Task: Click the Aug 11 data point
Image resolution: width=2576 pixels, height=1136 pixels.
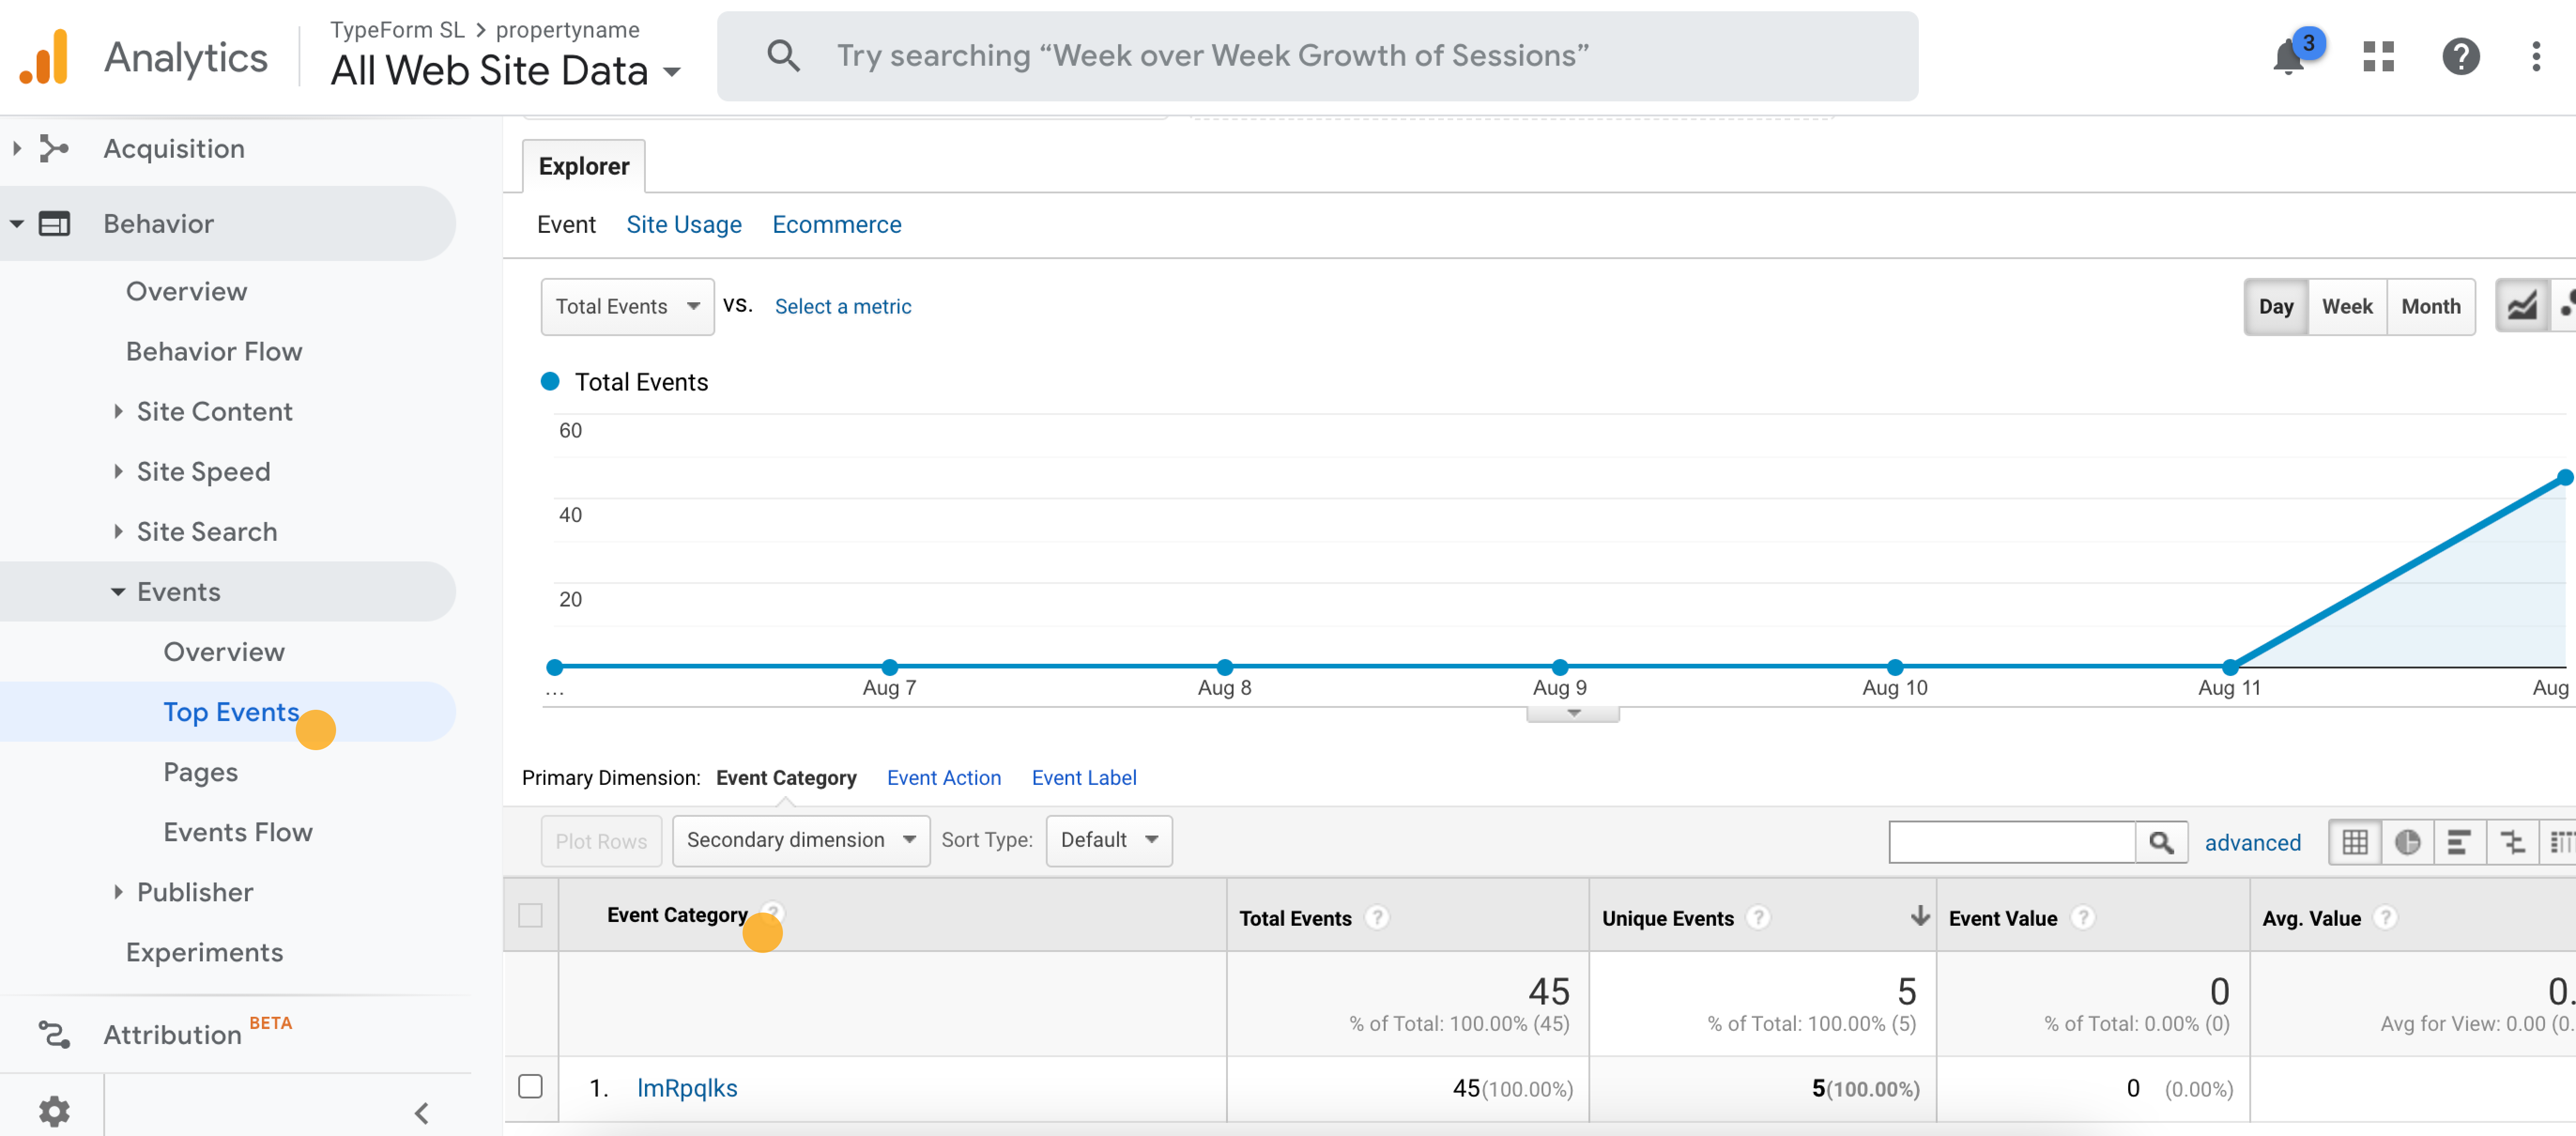Action: coord(2229,667)
